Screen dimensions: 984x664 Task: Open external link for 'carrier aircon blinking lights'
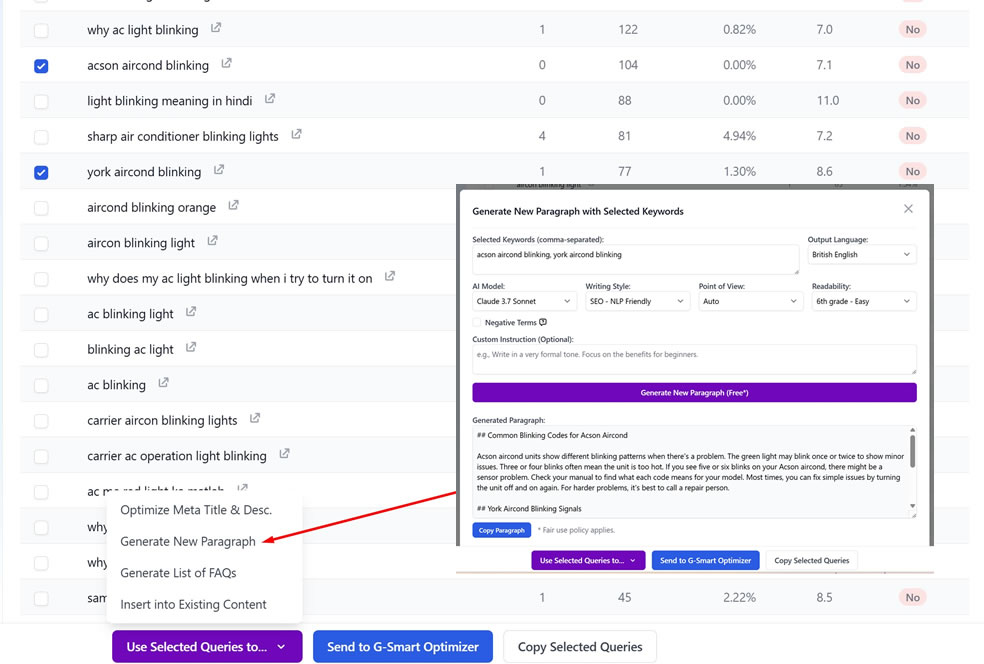point(255,418)
